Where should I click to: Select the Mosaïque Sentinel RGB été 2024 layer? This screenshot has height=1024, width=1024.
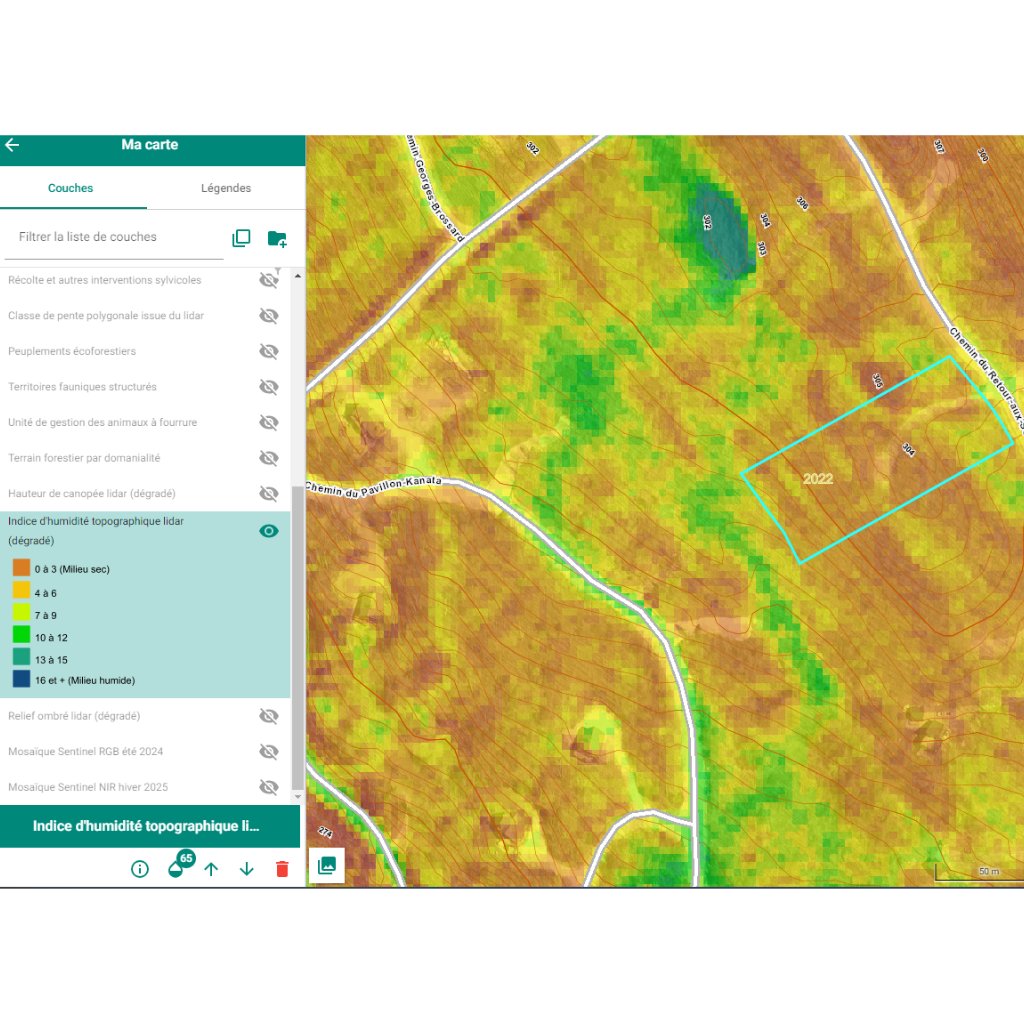tap(86, 751)
